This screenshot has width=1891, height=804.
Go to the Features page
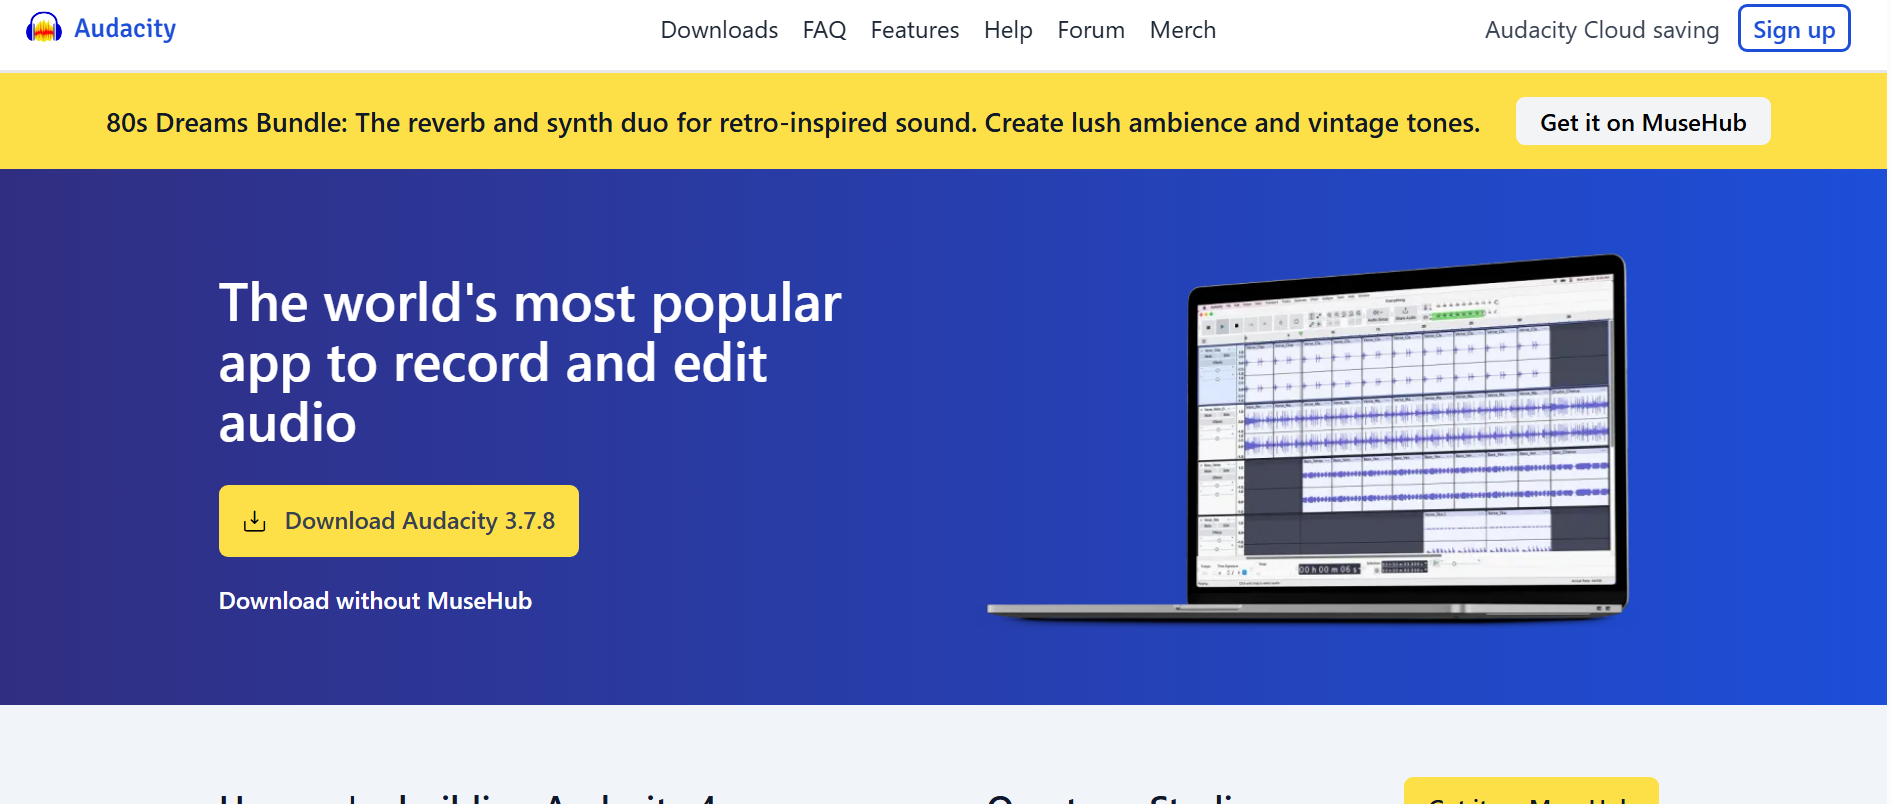point(914,30)
